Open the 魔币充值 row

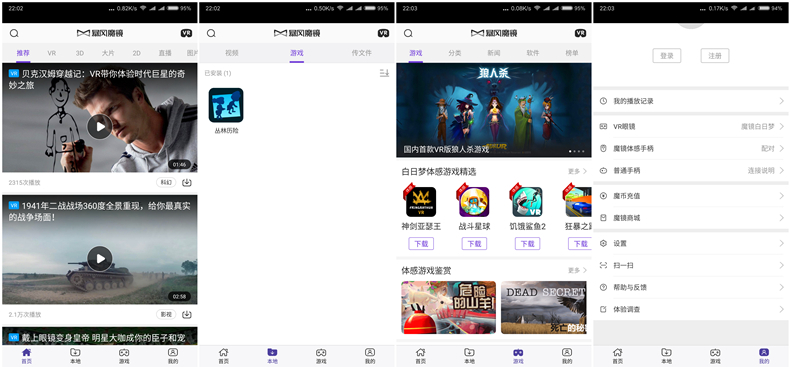coord(691,196)
